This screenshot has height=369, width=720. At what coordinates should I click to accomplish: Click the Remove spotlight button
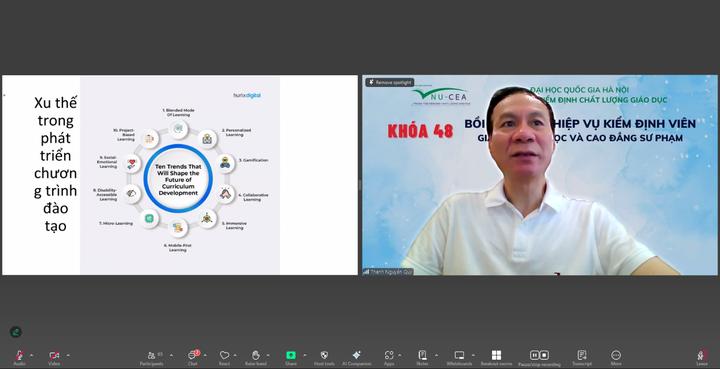(390, 83)
